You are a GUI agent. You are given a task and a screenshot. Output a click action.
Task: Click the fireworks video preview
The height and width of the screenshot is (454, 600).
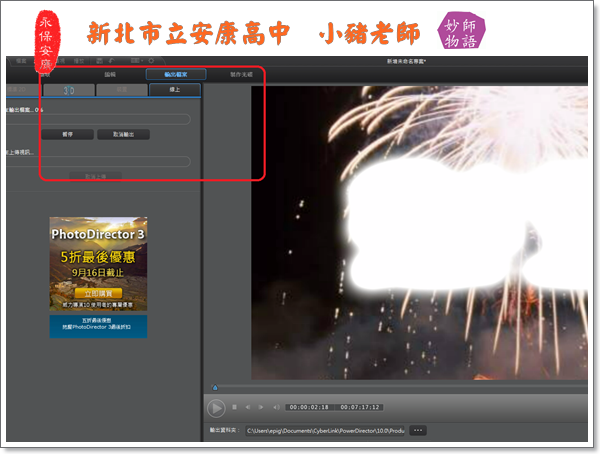click(x=419, y=233)
